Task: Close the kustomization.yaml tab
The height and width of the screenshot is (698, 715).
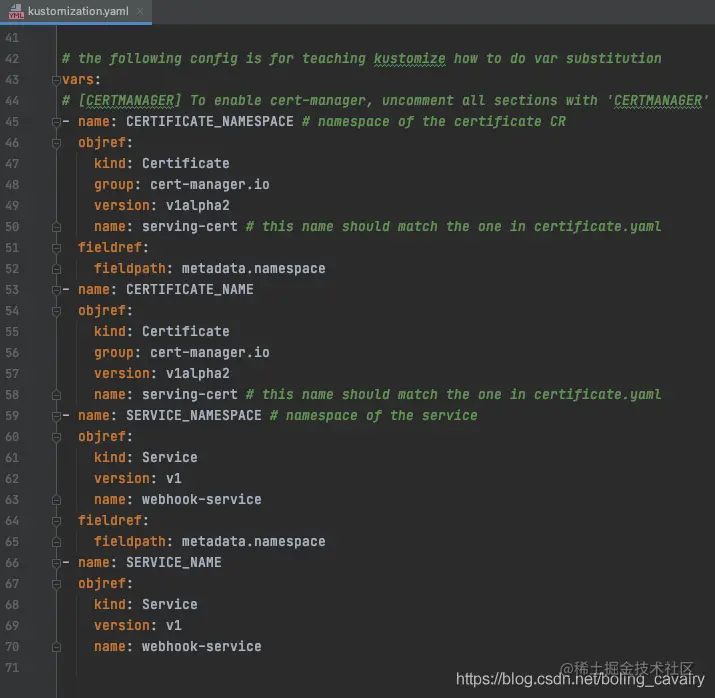Action: [x=140, y=11]
